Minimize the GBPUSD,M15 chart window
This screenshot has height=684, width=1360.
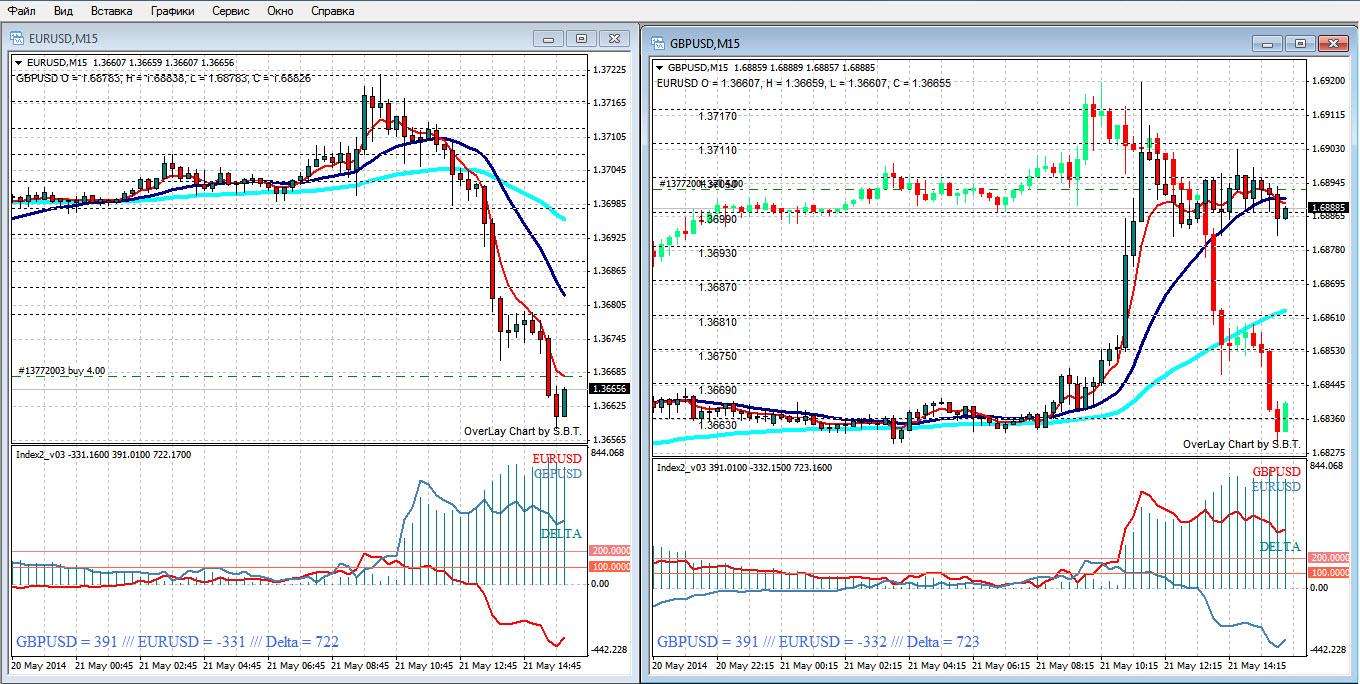click(1267, 43)
